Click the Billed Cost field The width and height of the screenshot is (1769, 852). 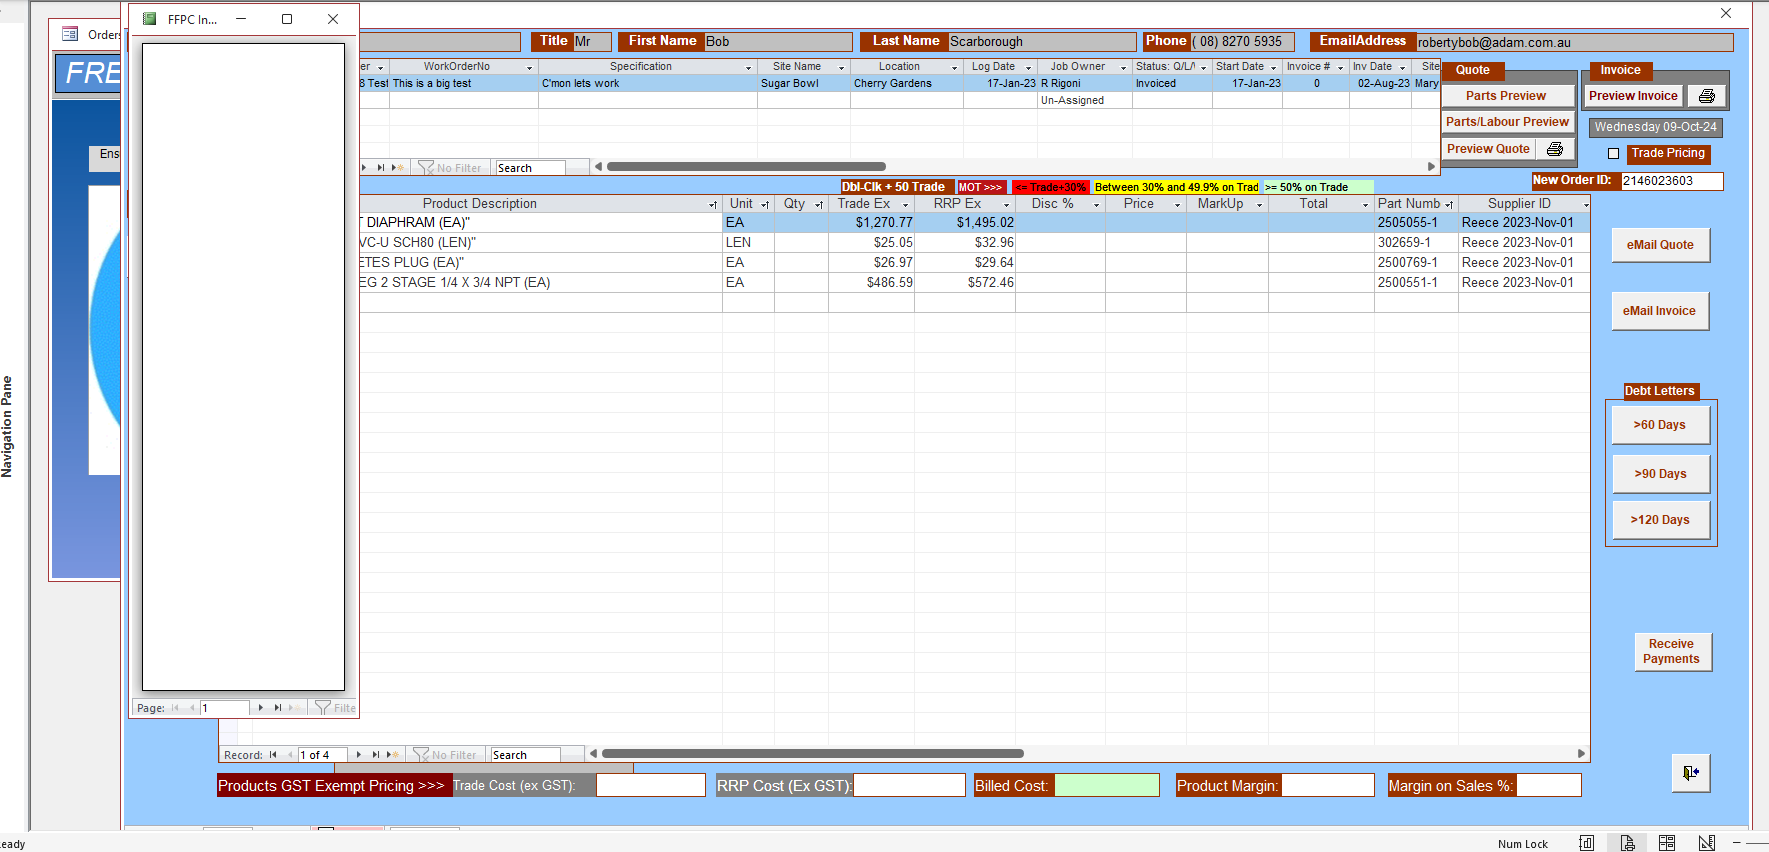[1107, 786]
